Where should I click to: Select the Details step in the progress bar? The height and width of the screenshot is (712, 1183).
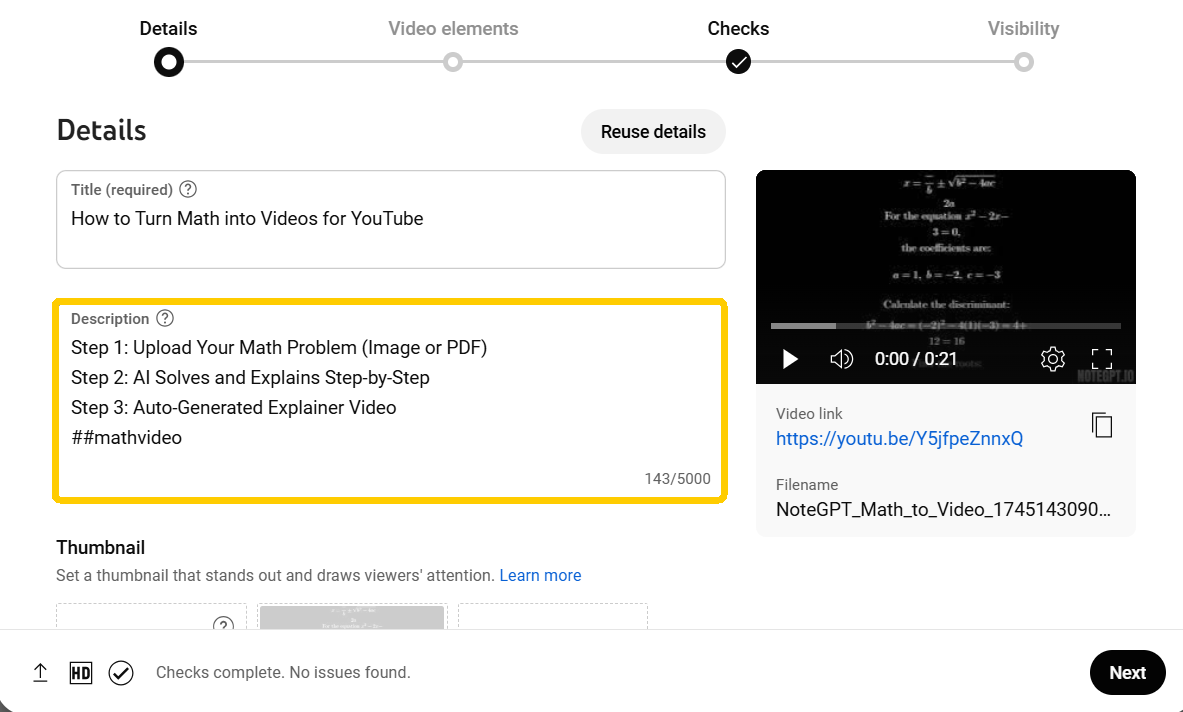click(x=168, y=62)
